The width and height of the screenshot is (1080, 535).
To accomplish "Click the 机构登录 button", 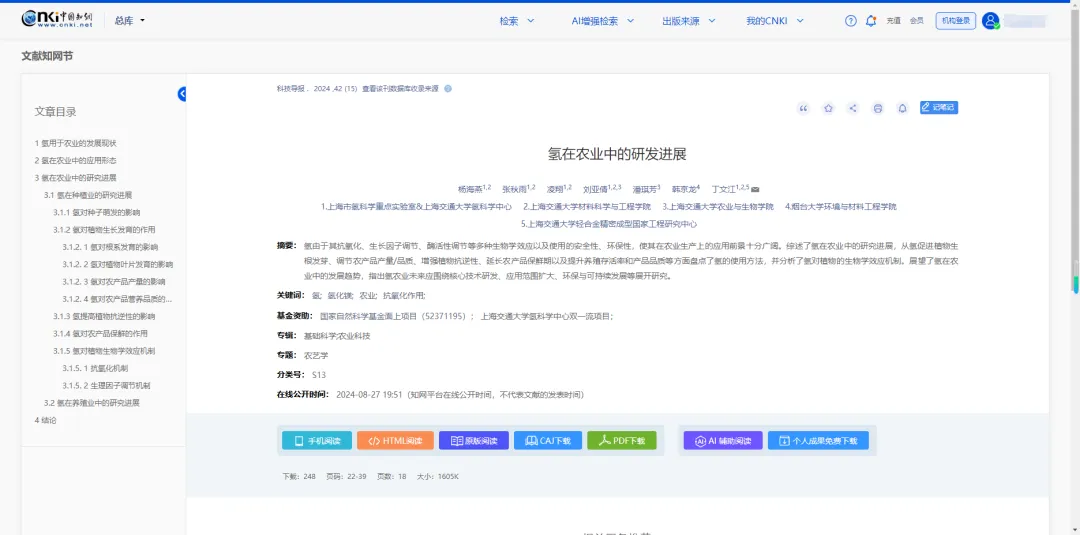I will tap(955, 21).
